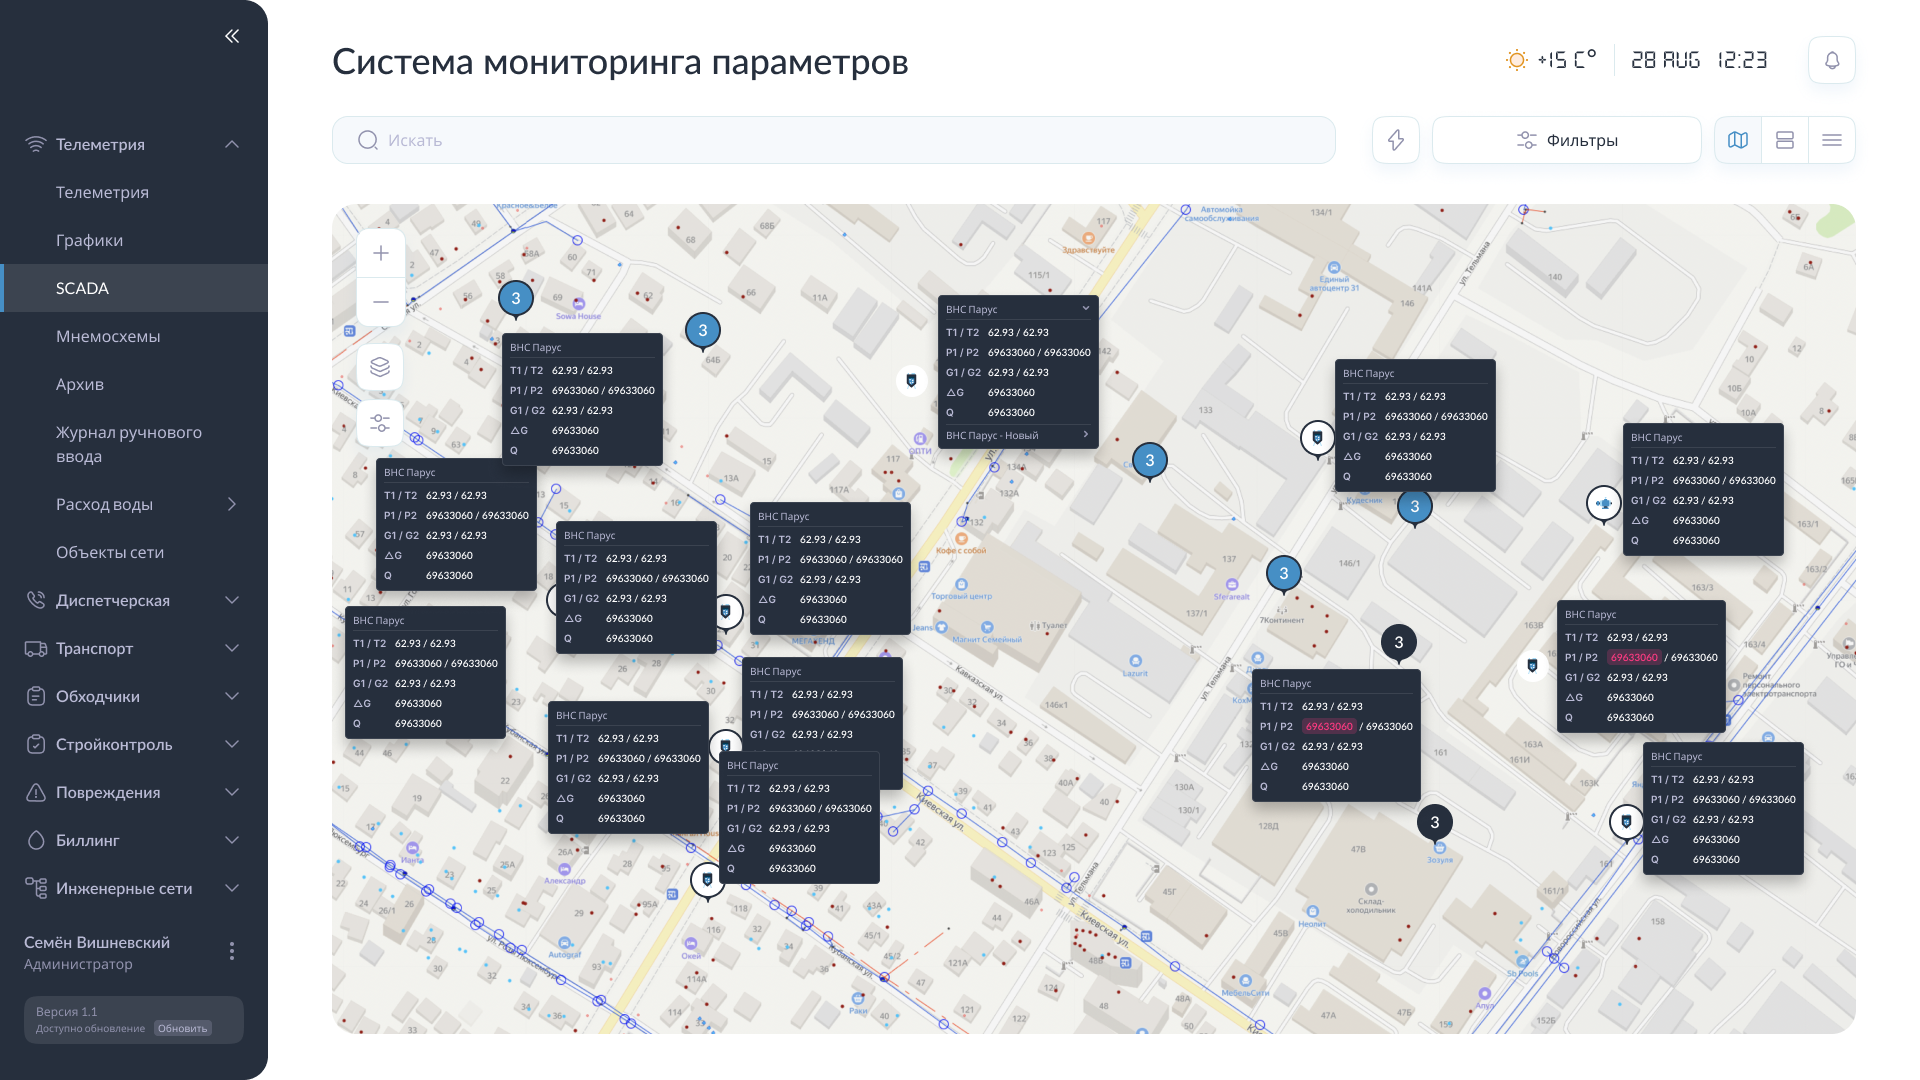Click shield marker left of bottom-right ВНС card
The width and height of the screenshot is (1920, 1080).
point(1627,822)
